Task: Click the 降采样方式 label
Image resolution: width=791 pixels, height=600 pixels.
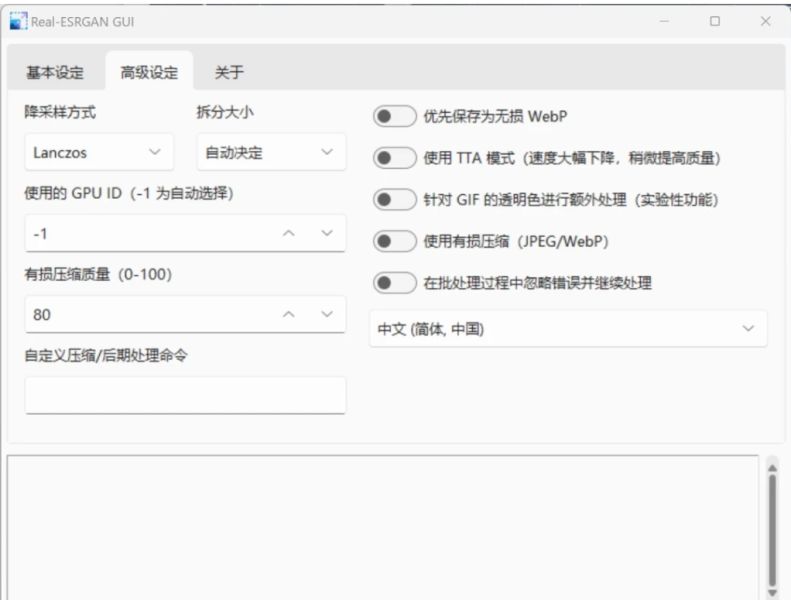Action: [60, 112]
